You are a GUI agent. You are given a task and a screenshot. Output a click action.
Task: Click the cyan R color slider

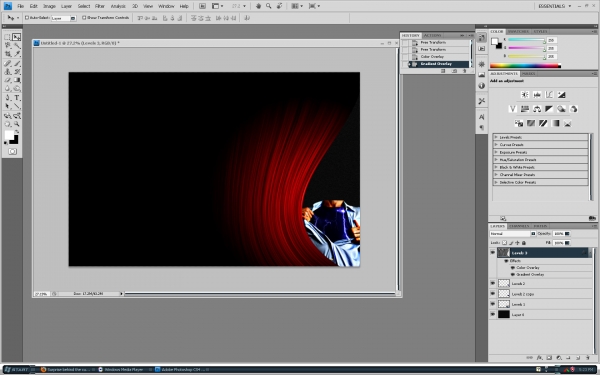[527, 40]
